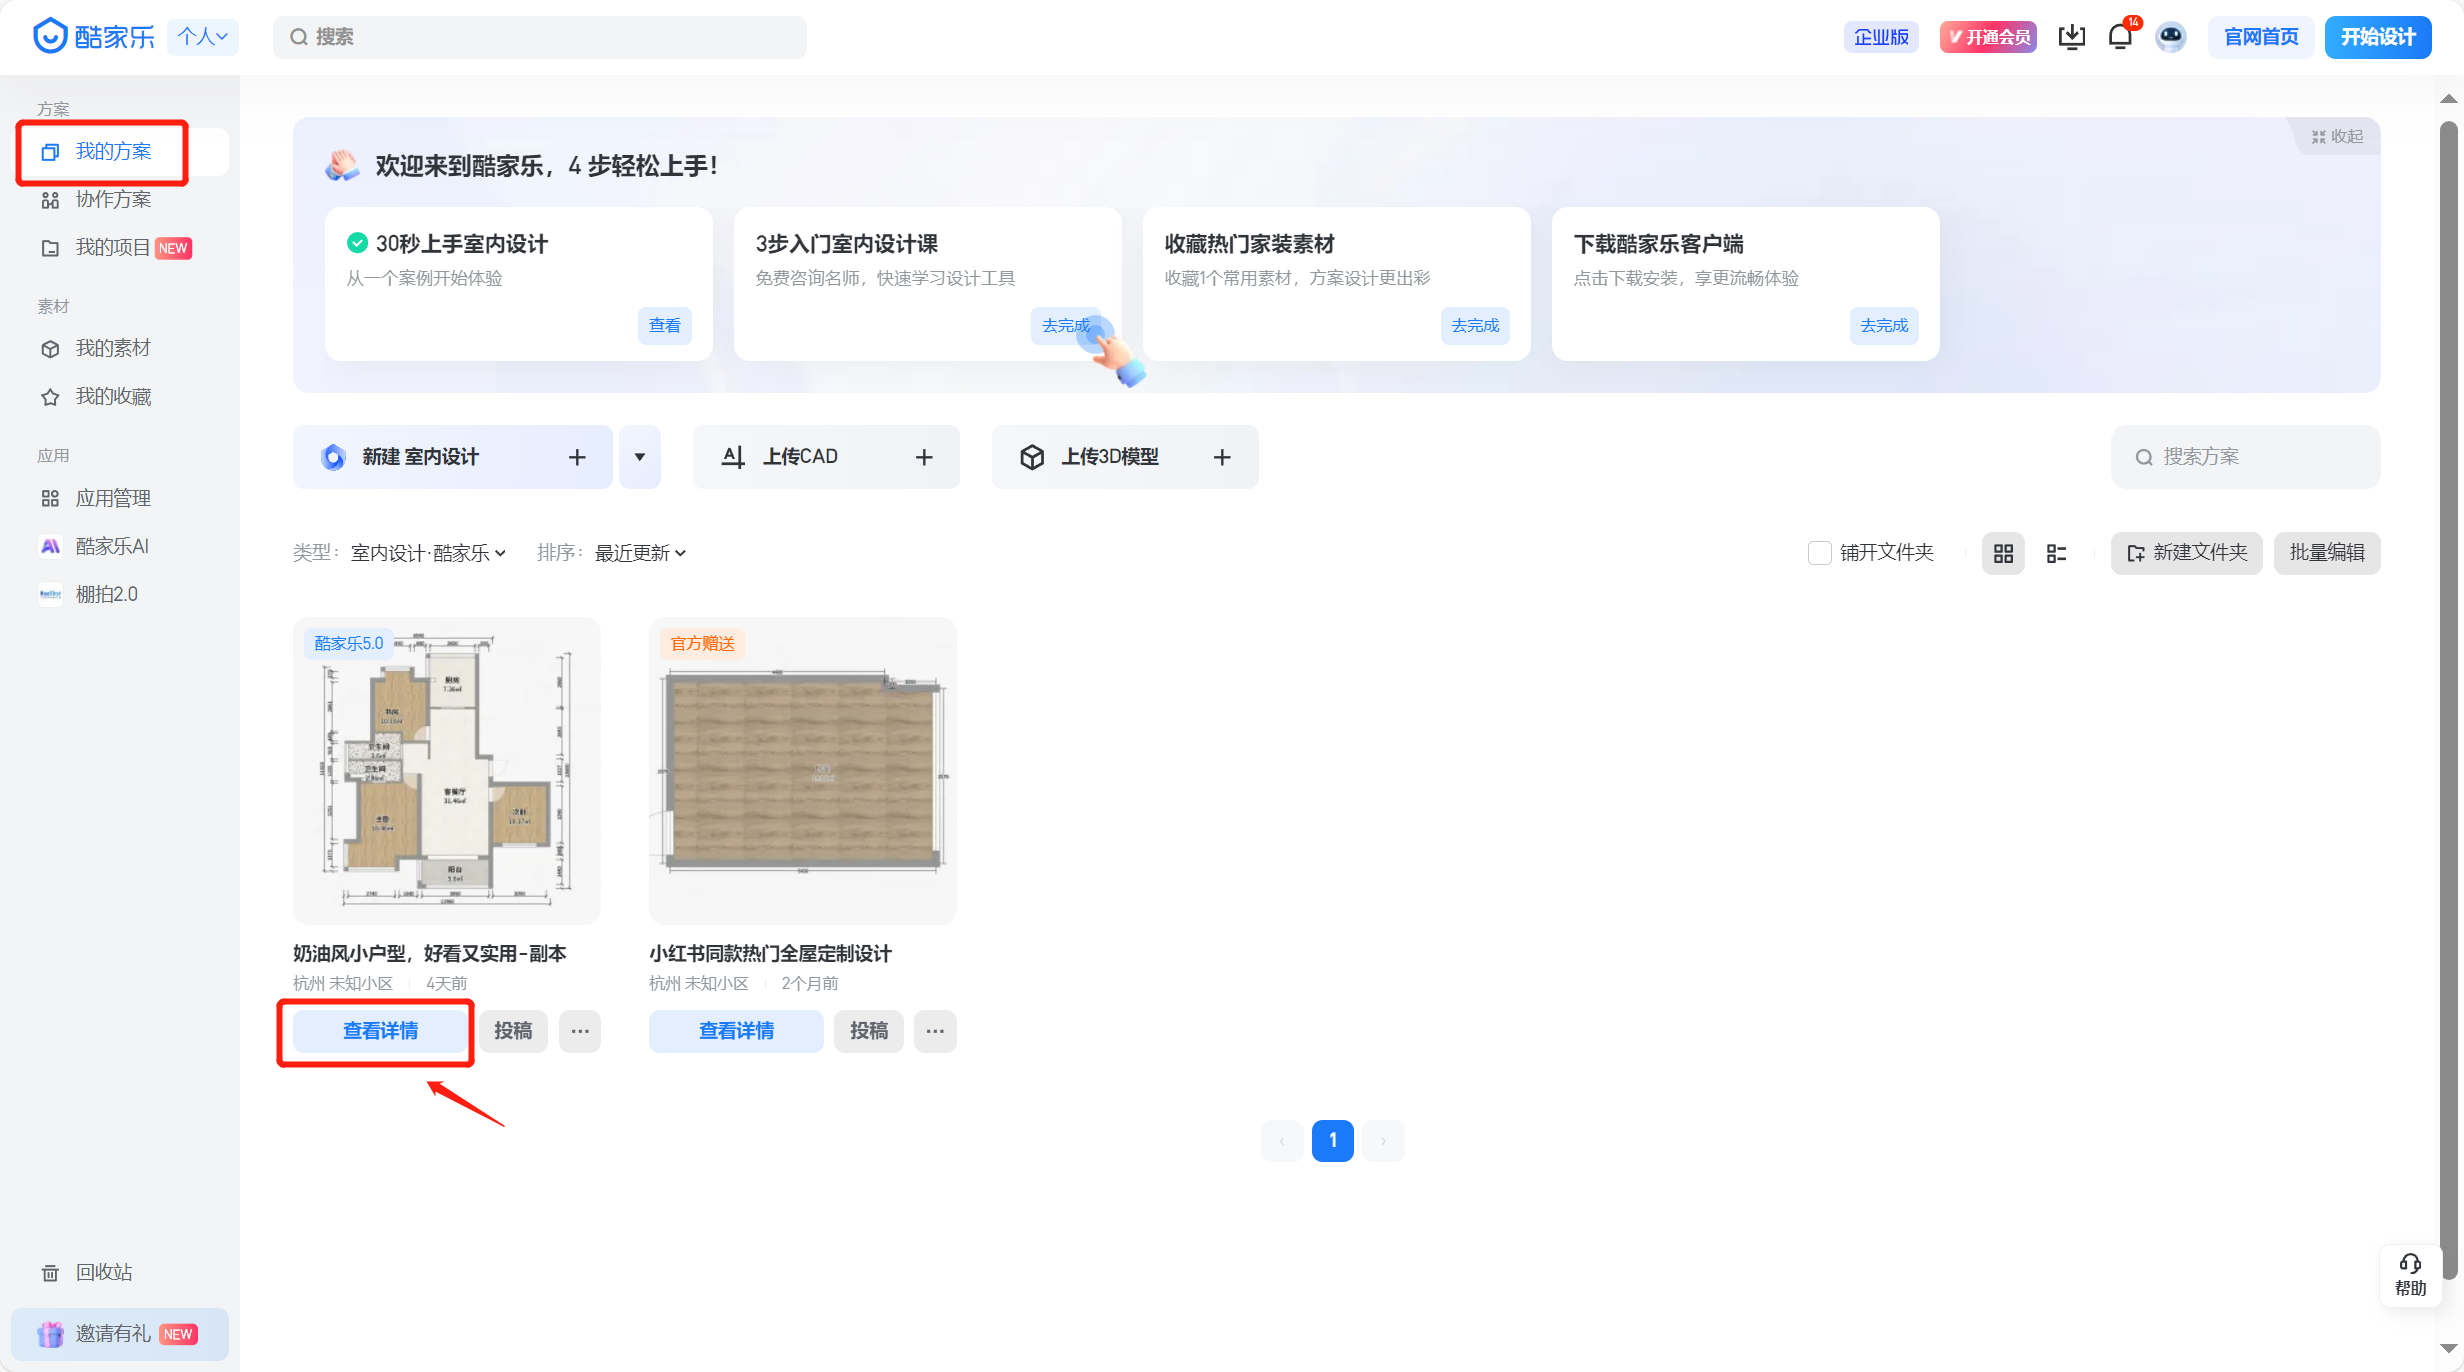Open the notifications bell
The height and width of the screenshot is (1372, 2464).
(x=2120, y=37)
